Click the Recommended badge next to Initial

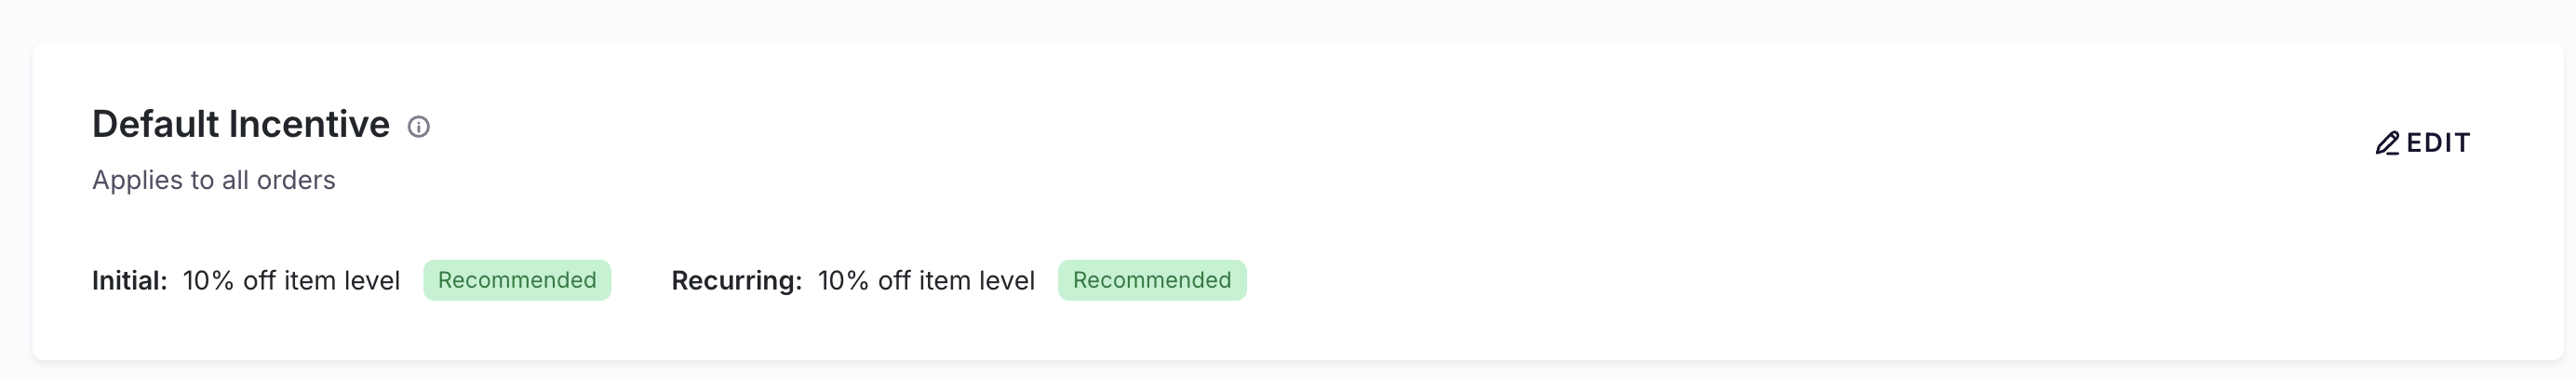tap(516, 281)
